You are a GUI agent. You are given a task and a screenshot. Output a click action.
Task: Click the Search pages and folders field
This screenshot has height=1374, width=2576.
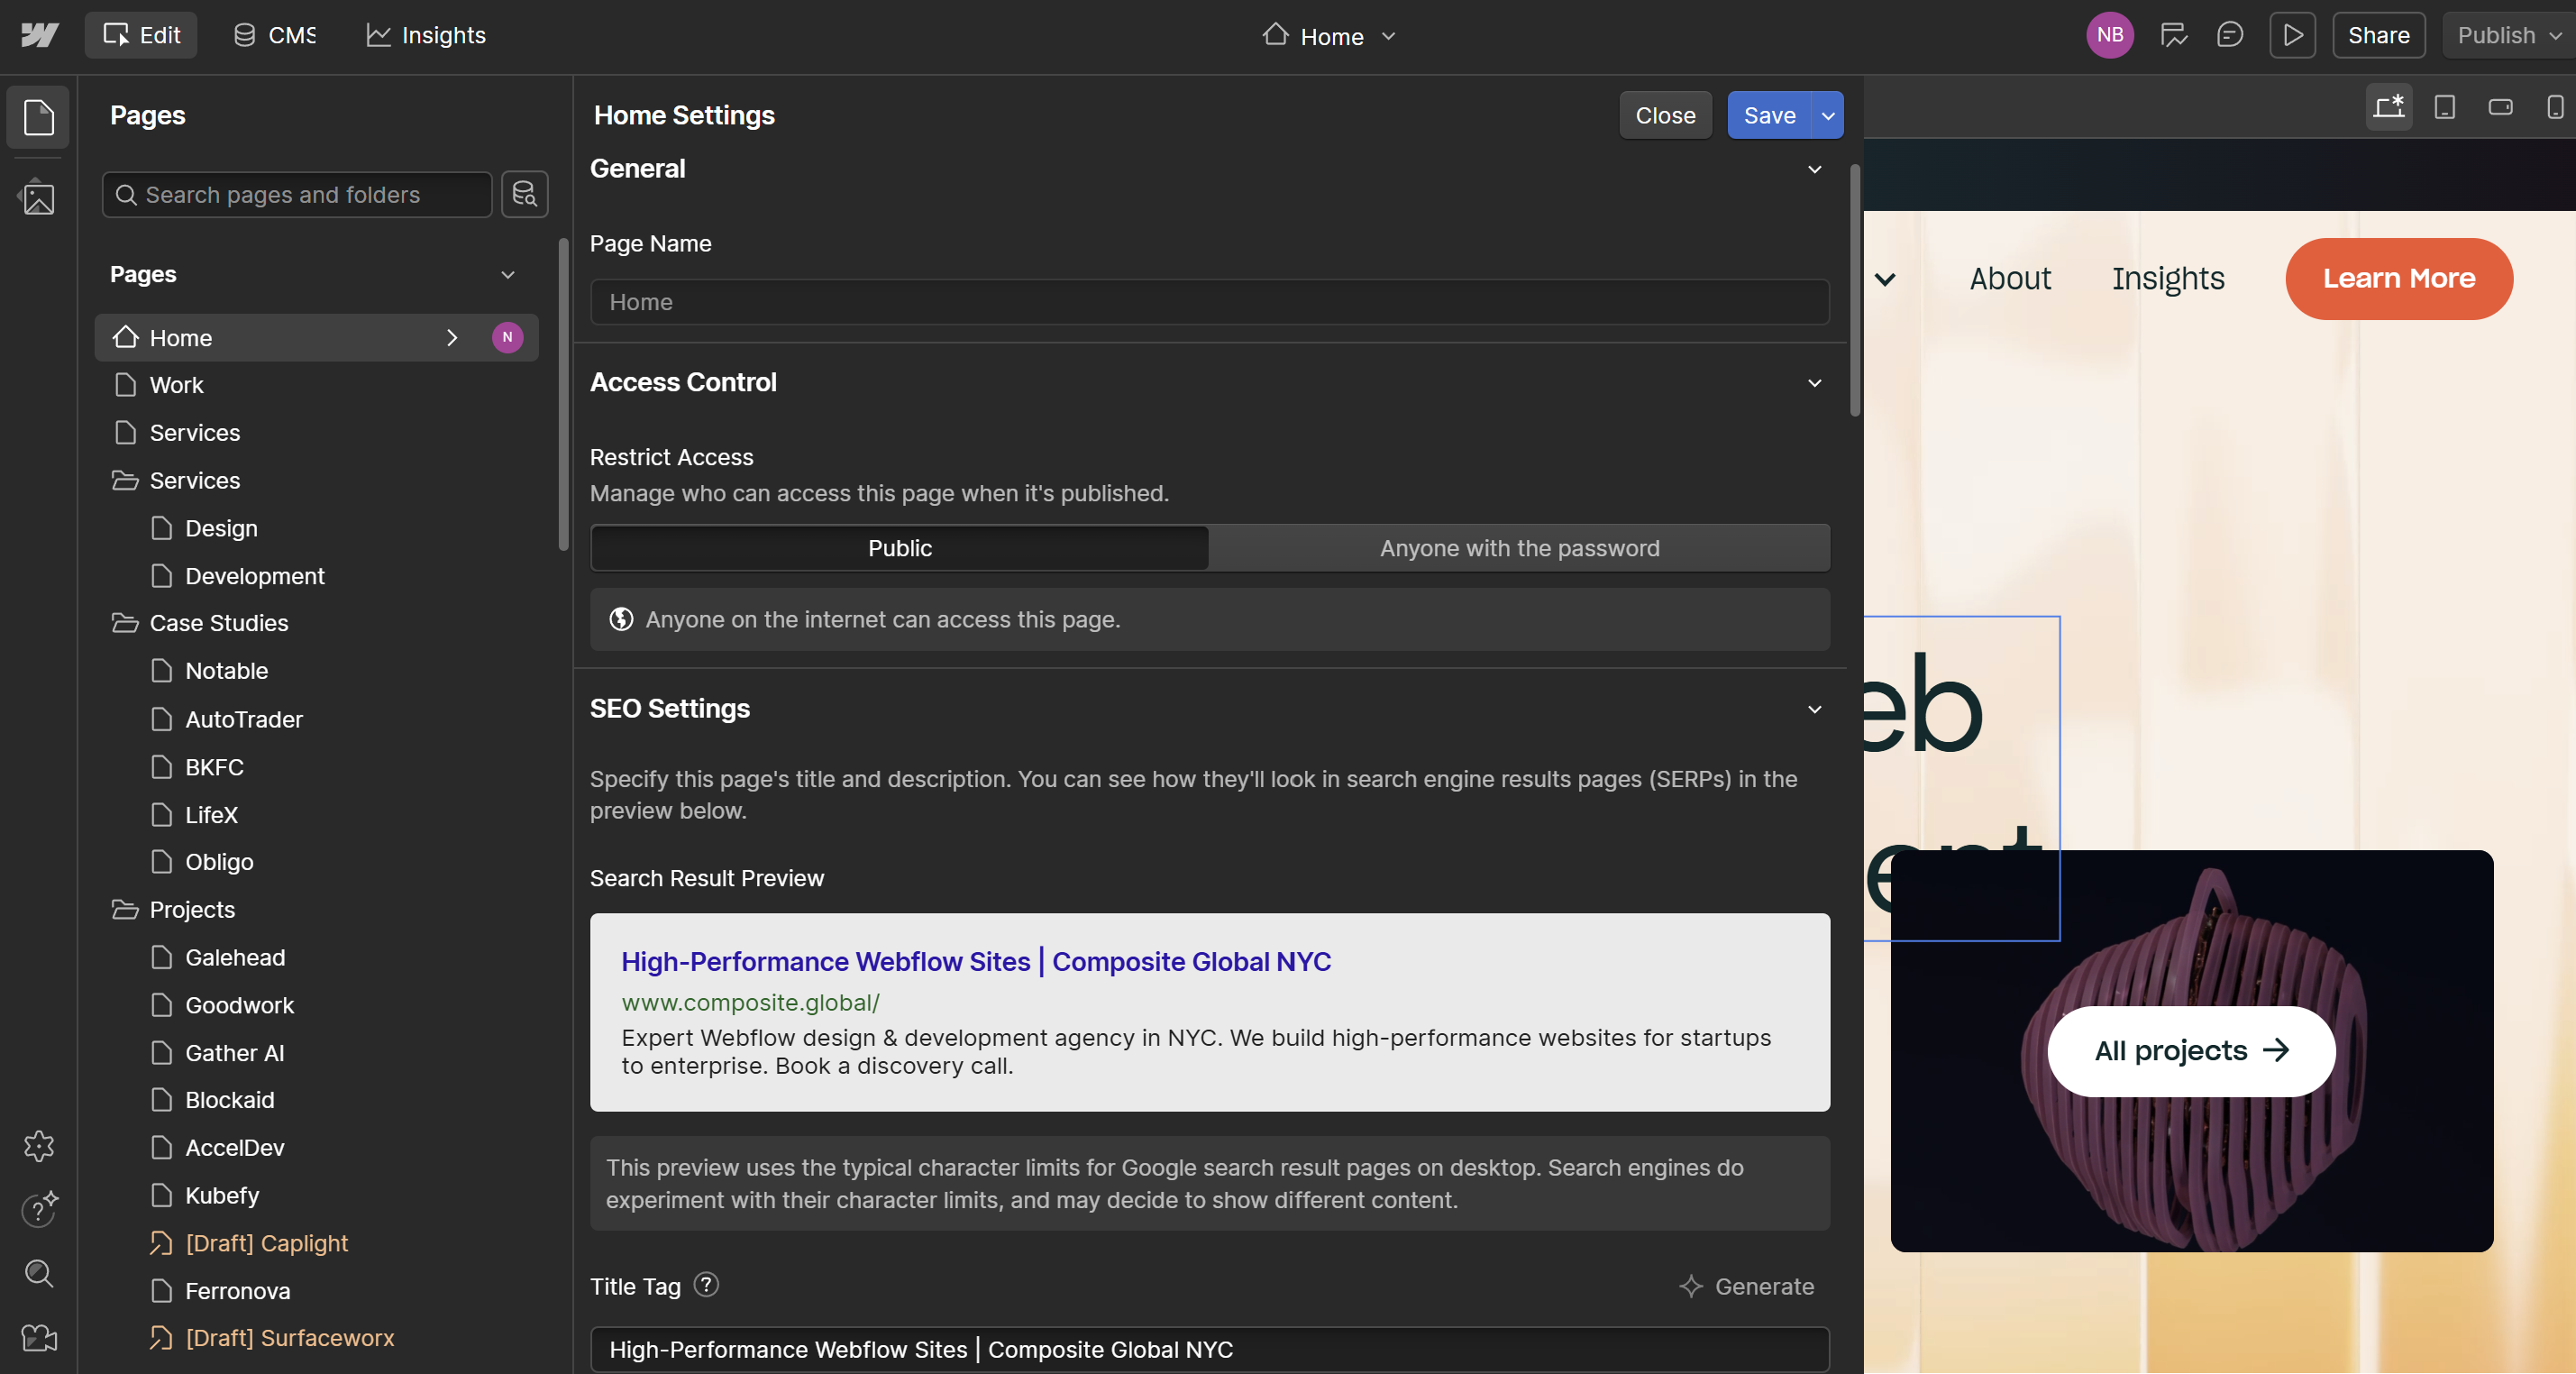(x=297, y=195)
